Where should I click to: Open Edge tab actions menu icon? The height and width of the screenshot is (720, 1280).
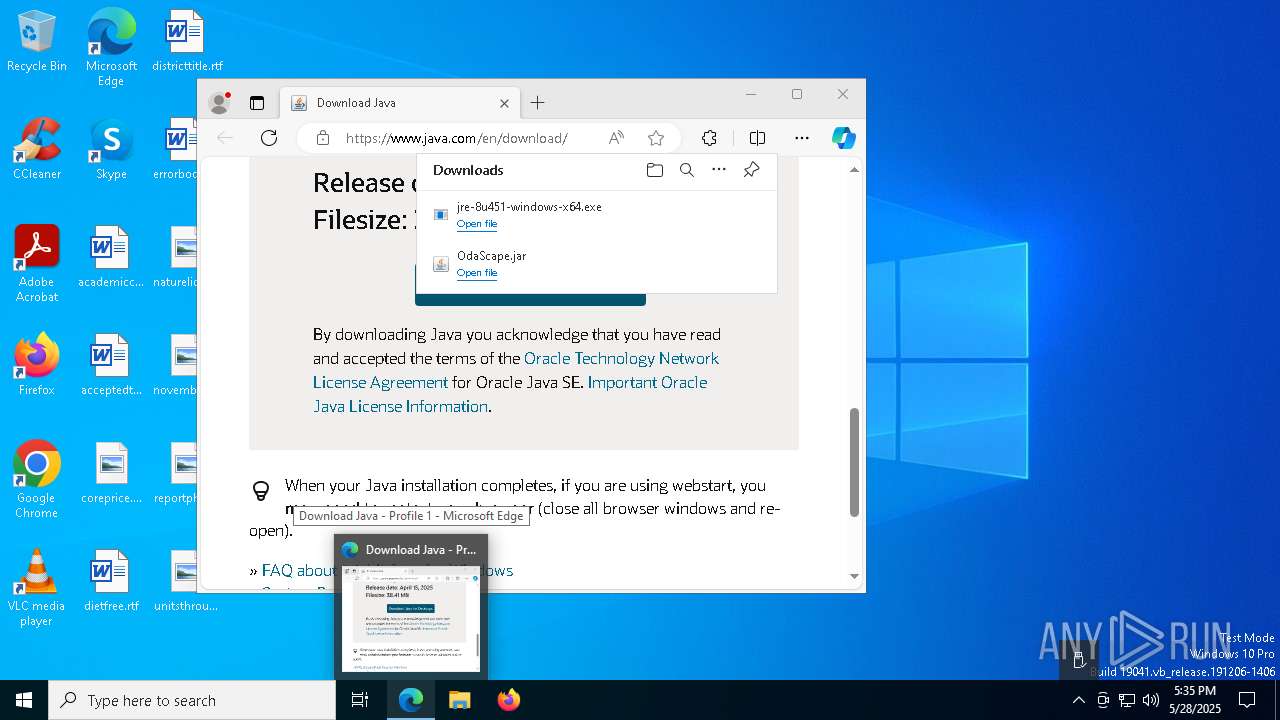click(257, 103)
